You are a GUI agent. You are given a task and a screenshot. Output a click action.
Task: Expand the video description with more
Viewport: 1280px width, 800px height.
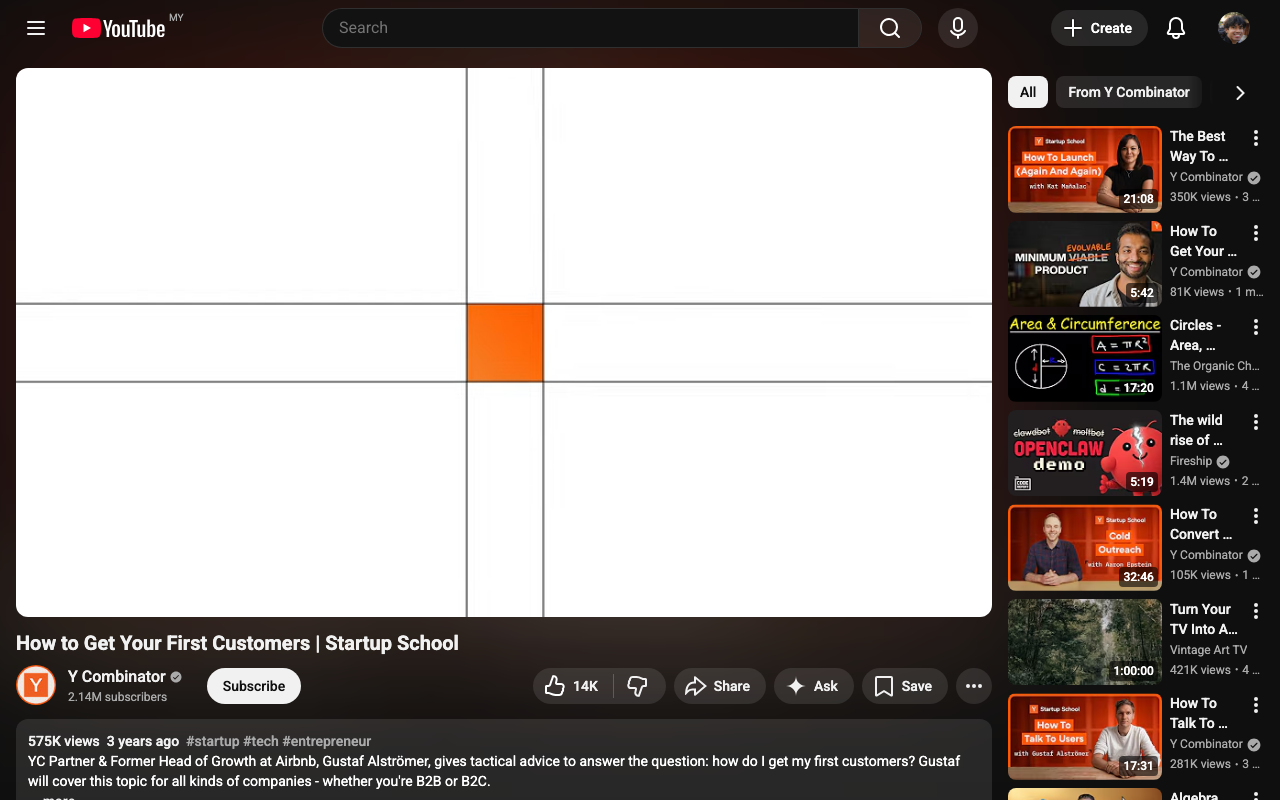pyautogui.click(x=57, y=796)
